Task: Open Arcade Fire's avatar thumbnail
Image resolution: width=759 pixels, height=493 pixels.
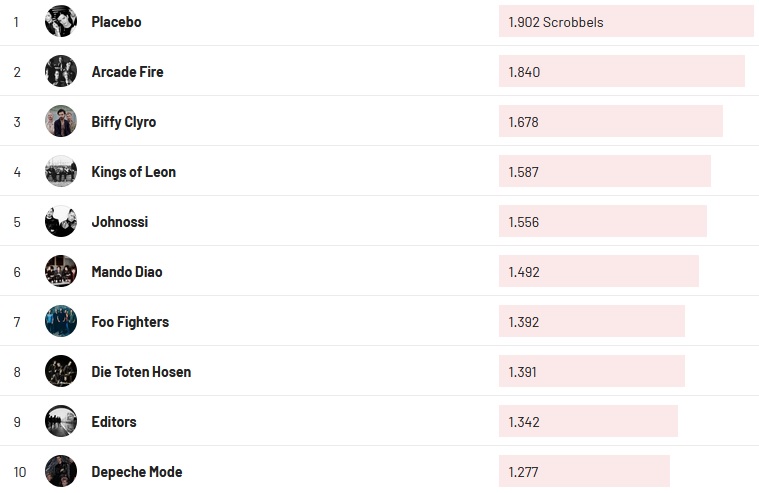Action: point(61,71)
